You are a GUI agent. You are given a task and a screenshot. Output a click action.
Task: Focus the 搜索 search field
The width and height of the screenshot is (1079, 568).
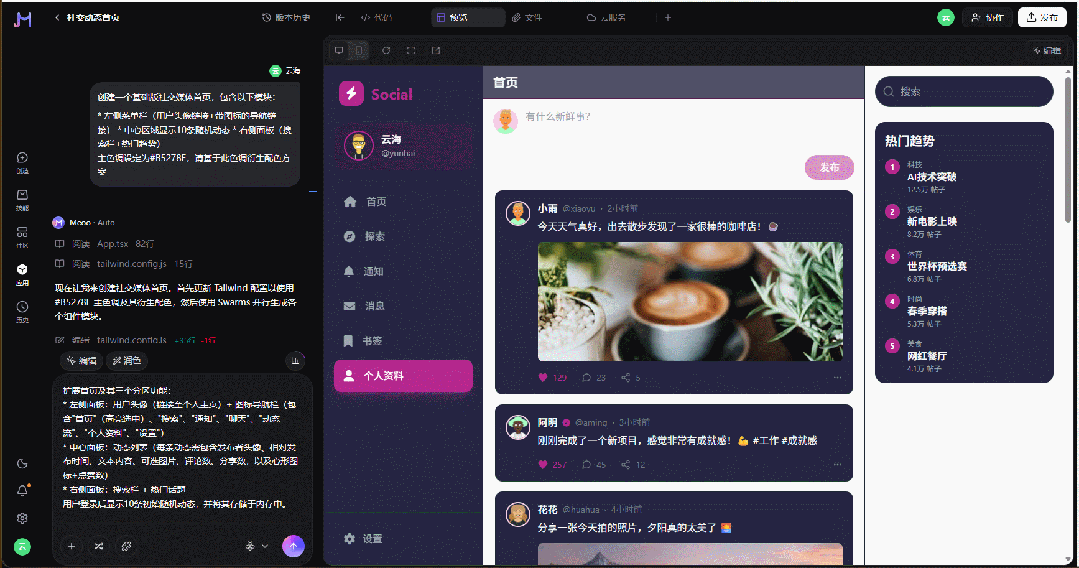point(964,92)
